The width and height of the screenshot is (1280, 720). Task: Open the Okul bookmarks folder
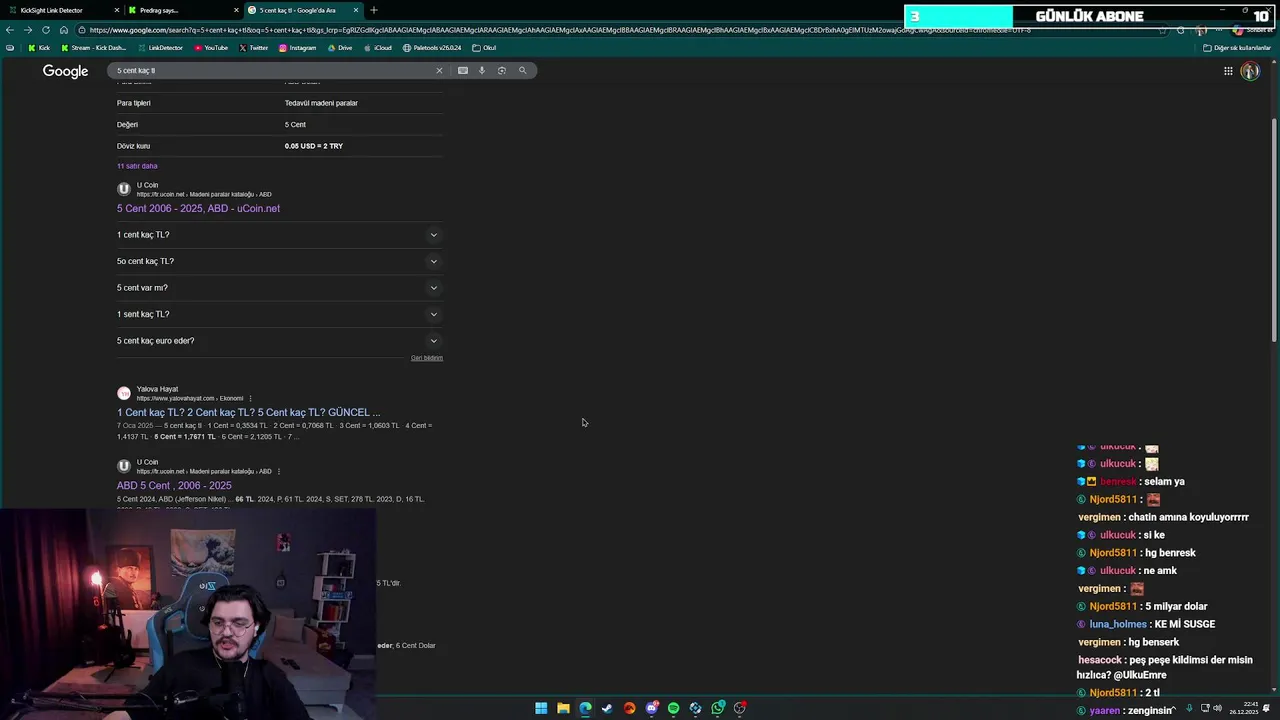[484, 48]
